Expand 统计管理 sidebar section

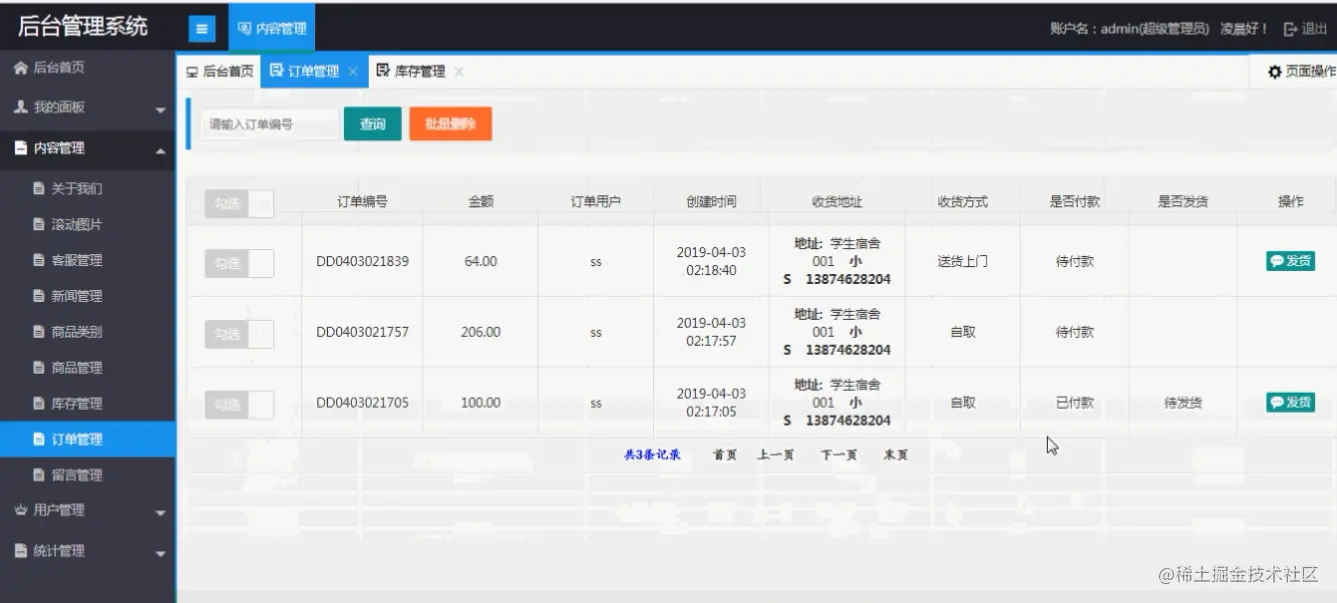click(88, 551)
